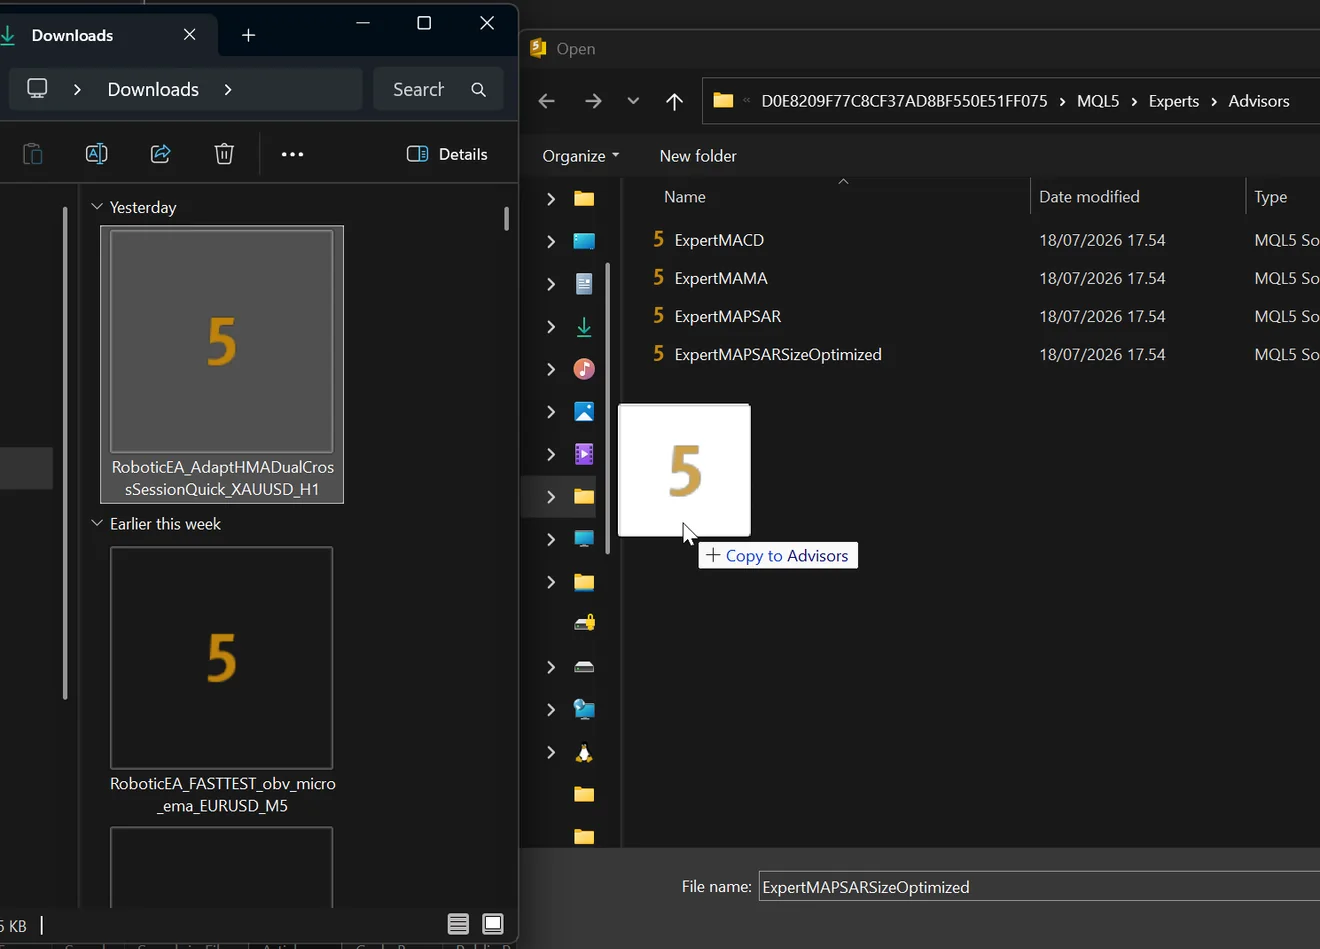Click the Rename icon in Downloads toolbar
This screenshot has height=949, width=1320.
coord(97,154)
